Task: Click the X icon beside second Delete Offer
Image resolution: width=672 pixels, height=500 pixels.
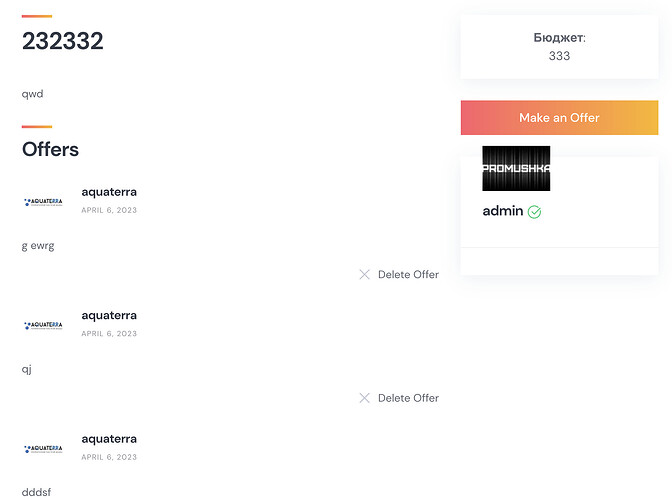Action: [364, 398]
